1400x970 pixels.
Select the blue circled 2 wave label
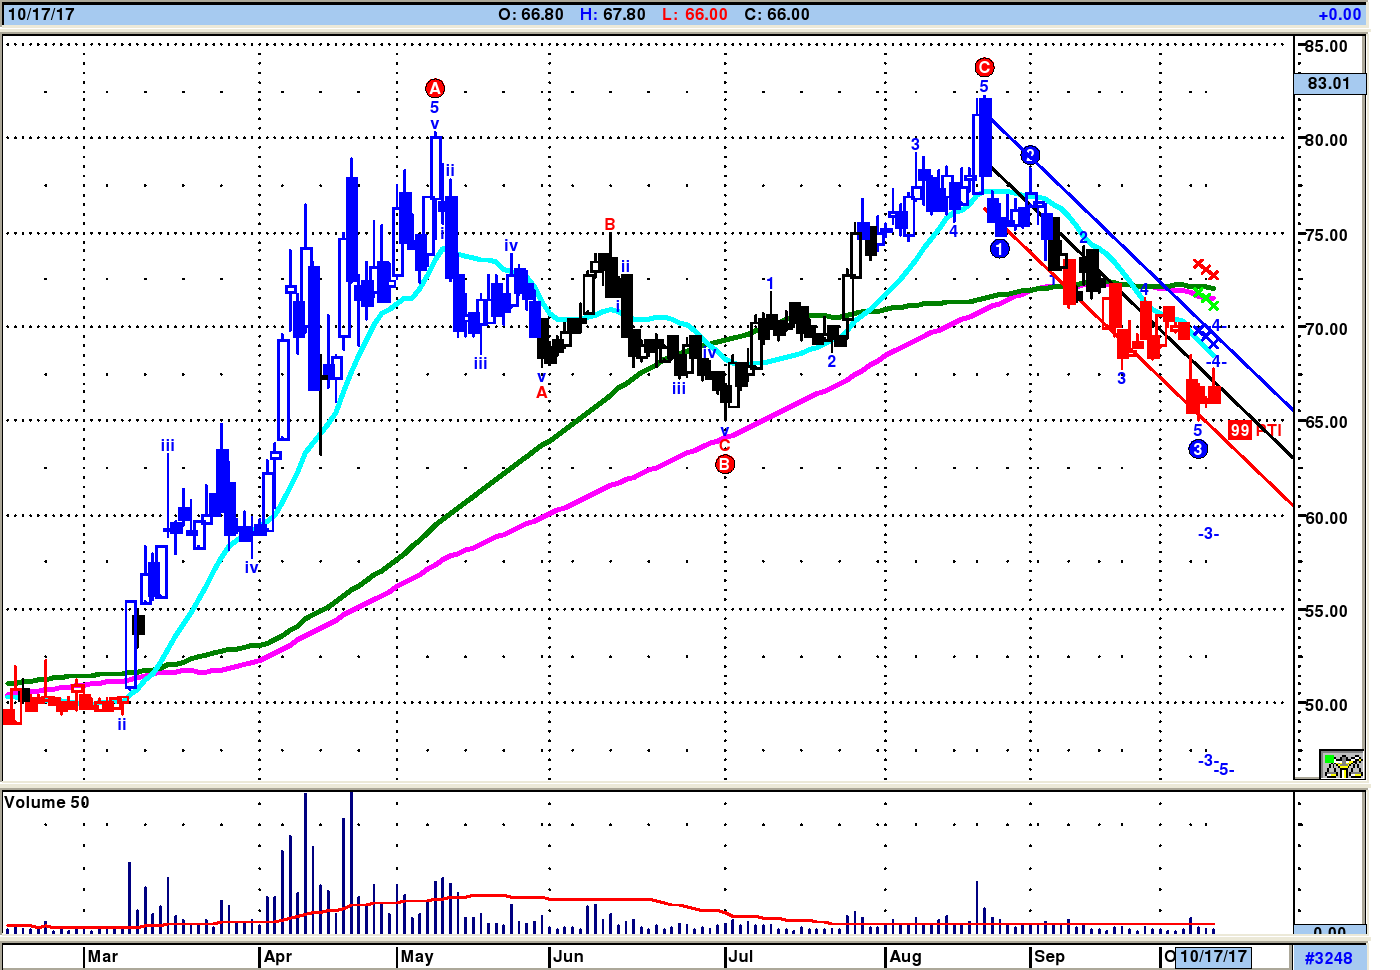pyautogui.click(x=1031, y=155)
